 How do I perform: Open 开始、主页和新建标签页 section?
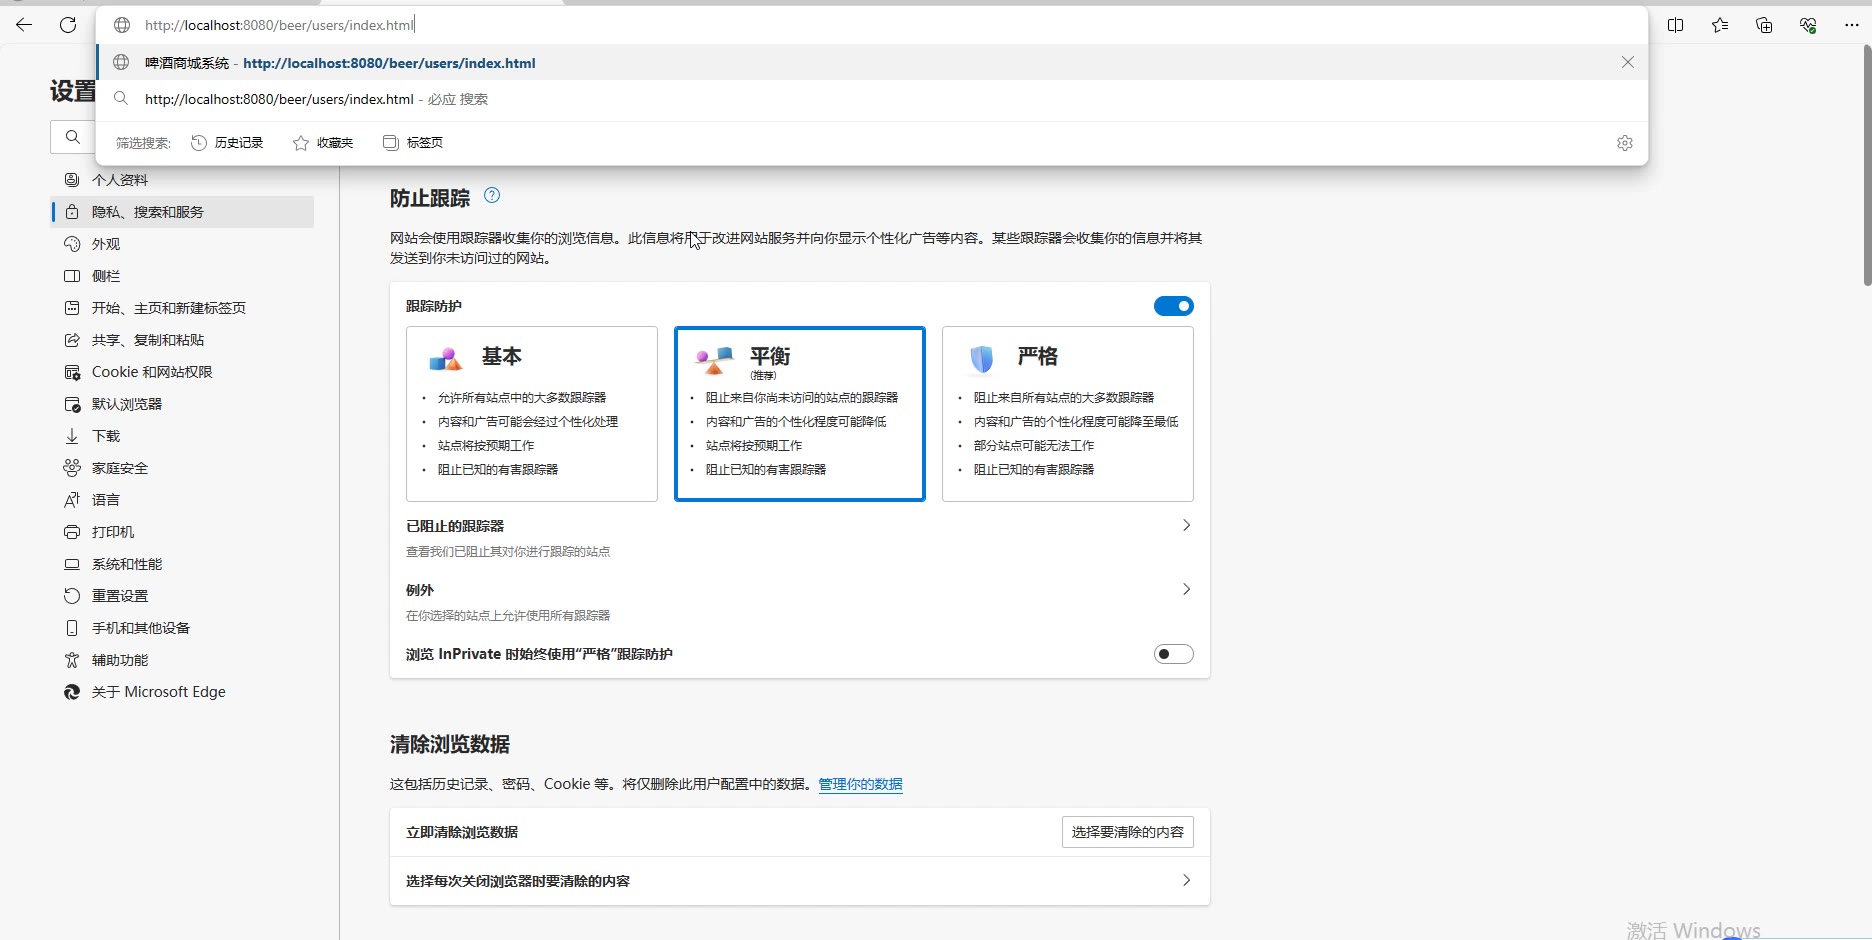[x=183, y=308]
